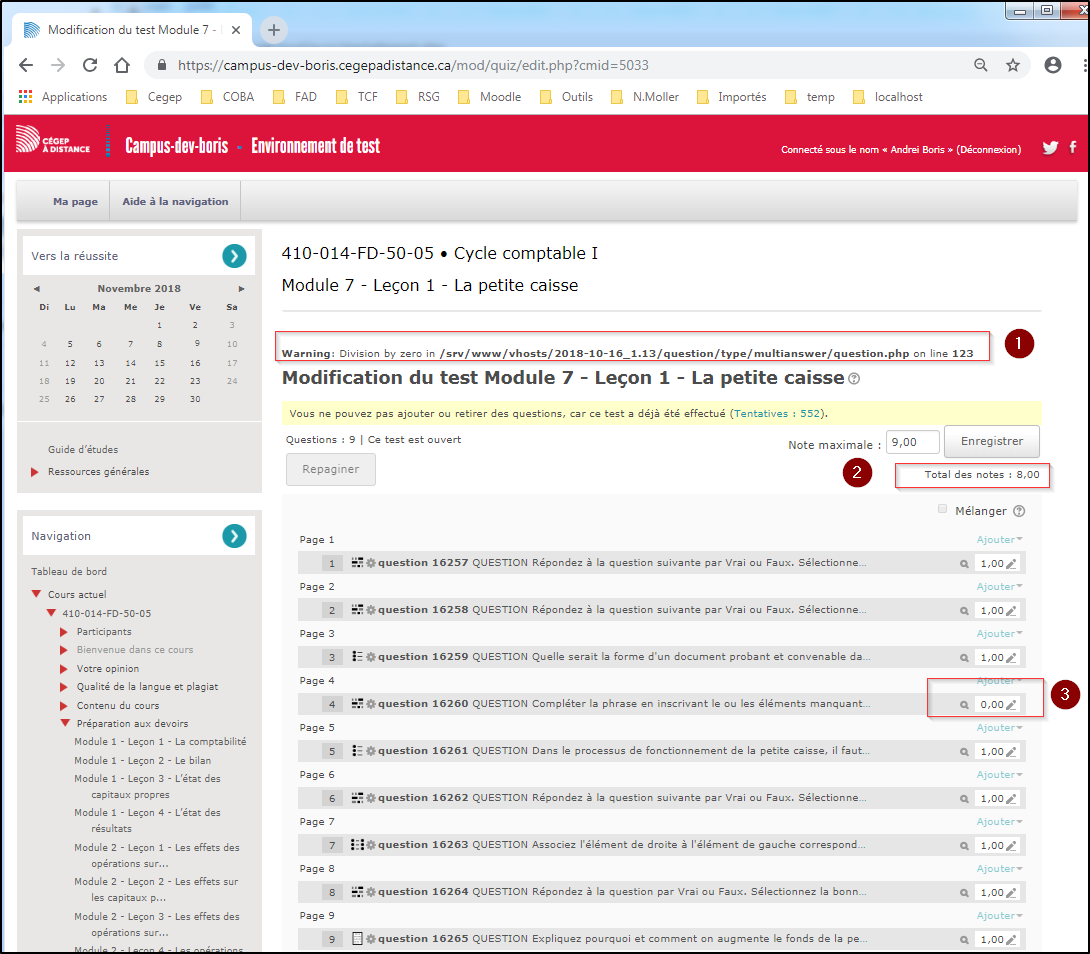Click the Note maximale input field
This screenshot has height=954, width=1090.
tap(911, 442)
